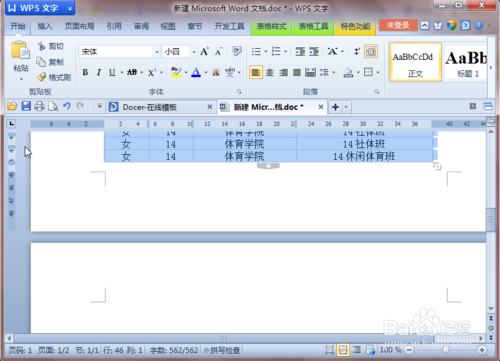Viewport: 500px width, 361px height.
Task: Open the font name dropdown 宋体
Action: [157, 52]
